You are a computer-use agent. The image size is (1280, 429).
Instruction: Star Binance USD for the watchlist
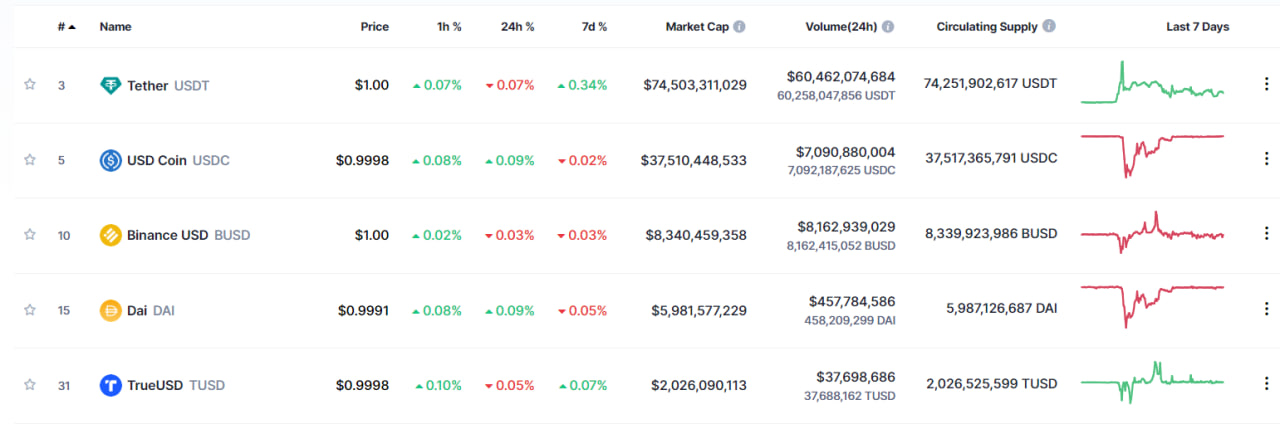30,235
